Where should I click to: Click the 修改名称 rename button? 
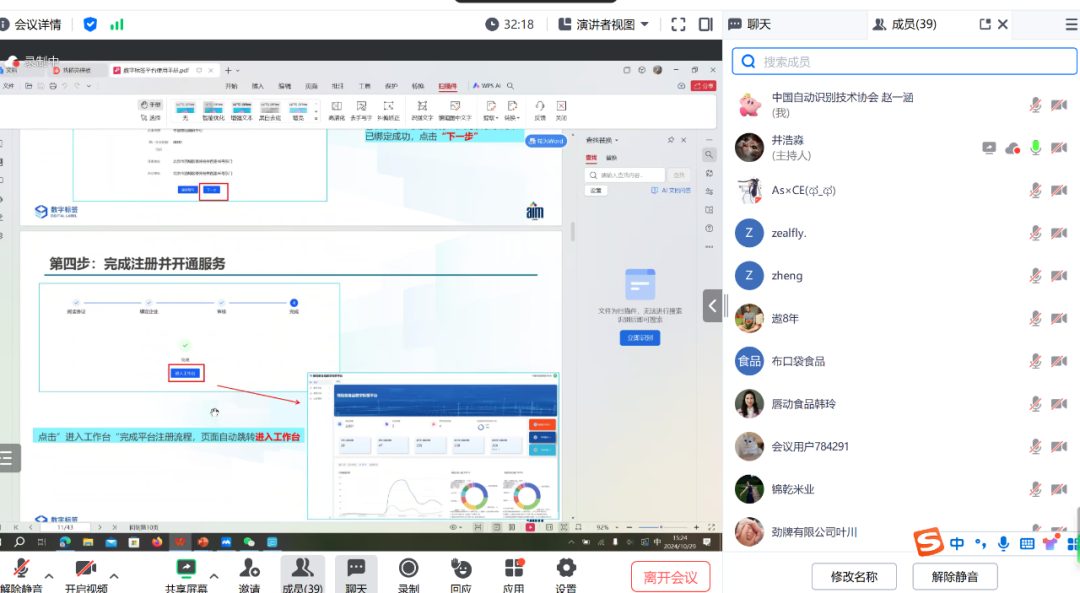coord(854,577)
